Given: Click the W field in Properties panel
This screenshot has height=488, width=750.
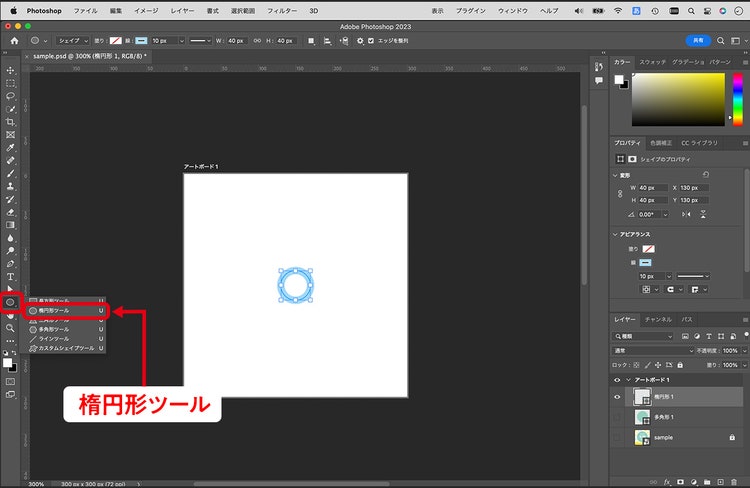Looking at the screenshot, I should pos(653,188).
